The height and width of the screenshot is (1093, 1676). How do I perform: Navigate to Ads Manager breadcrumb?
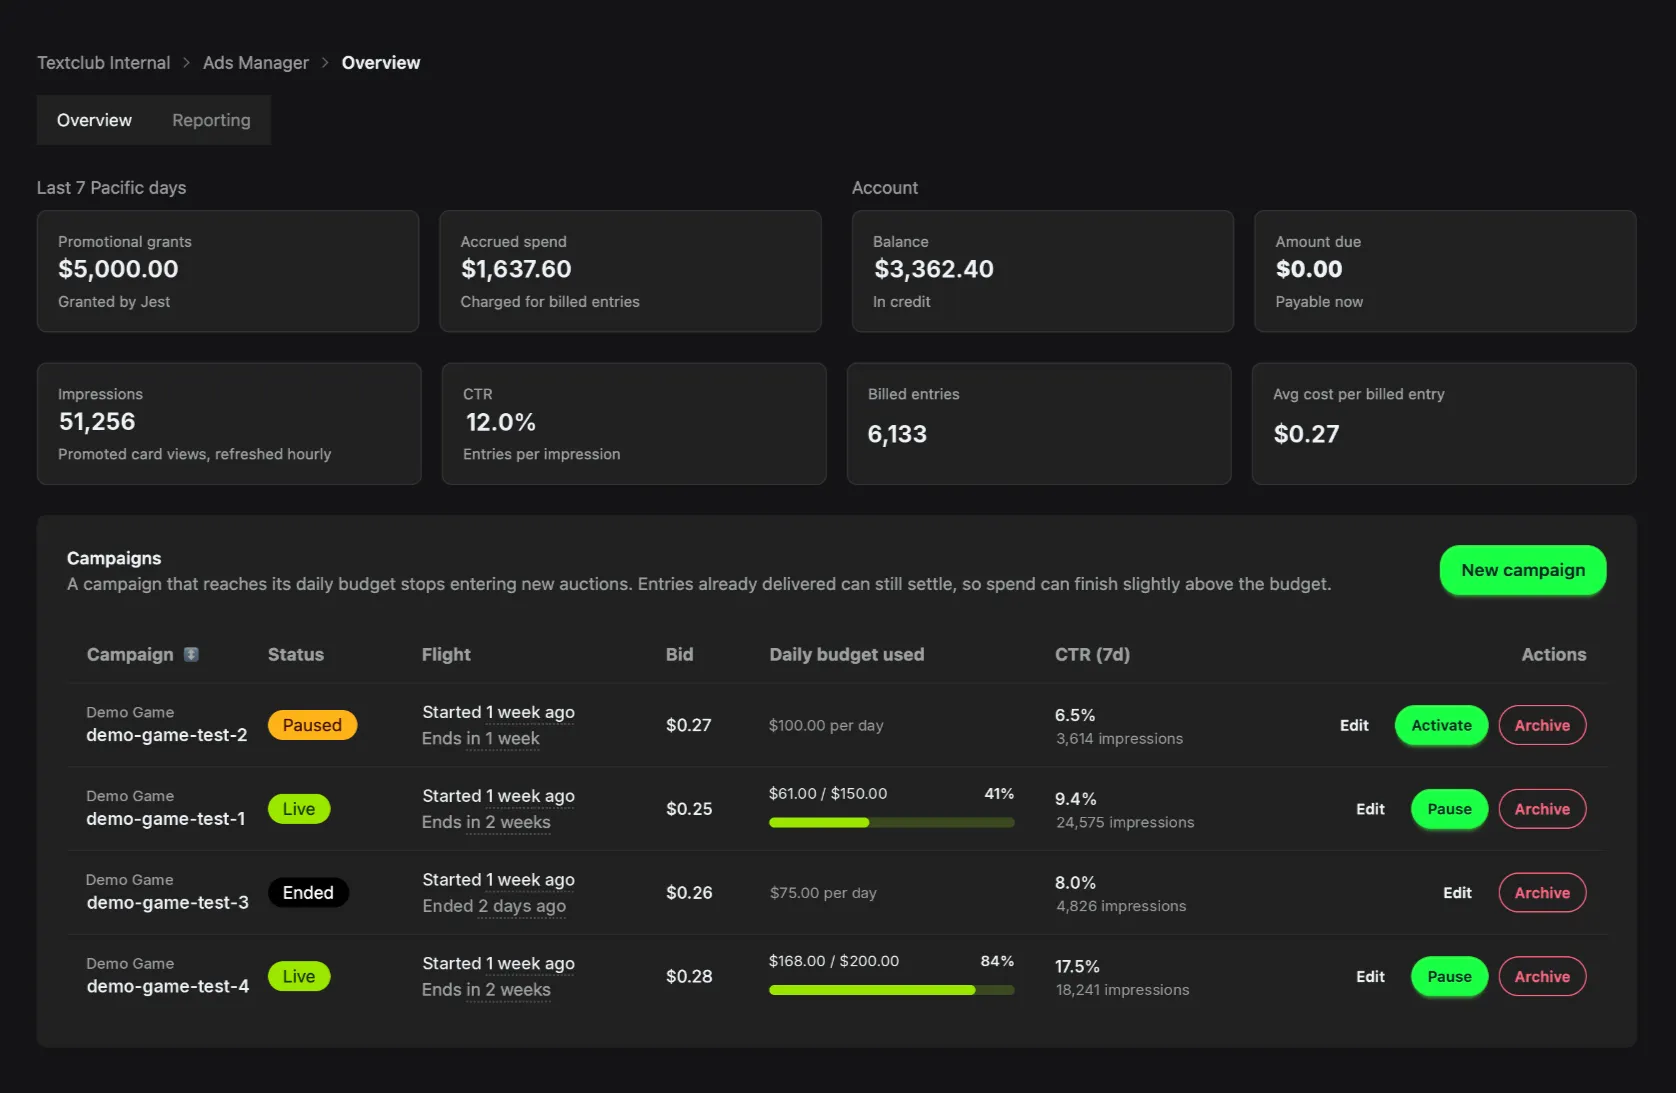pyautogui.click(x=256, y=63)
